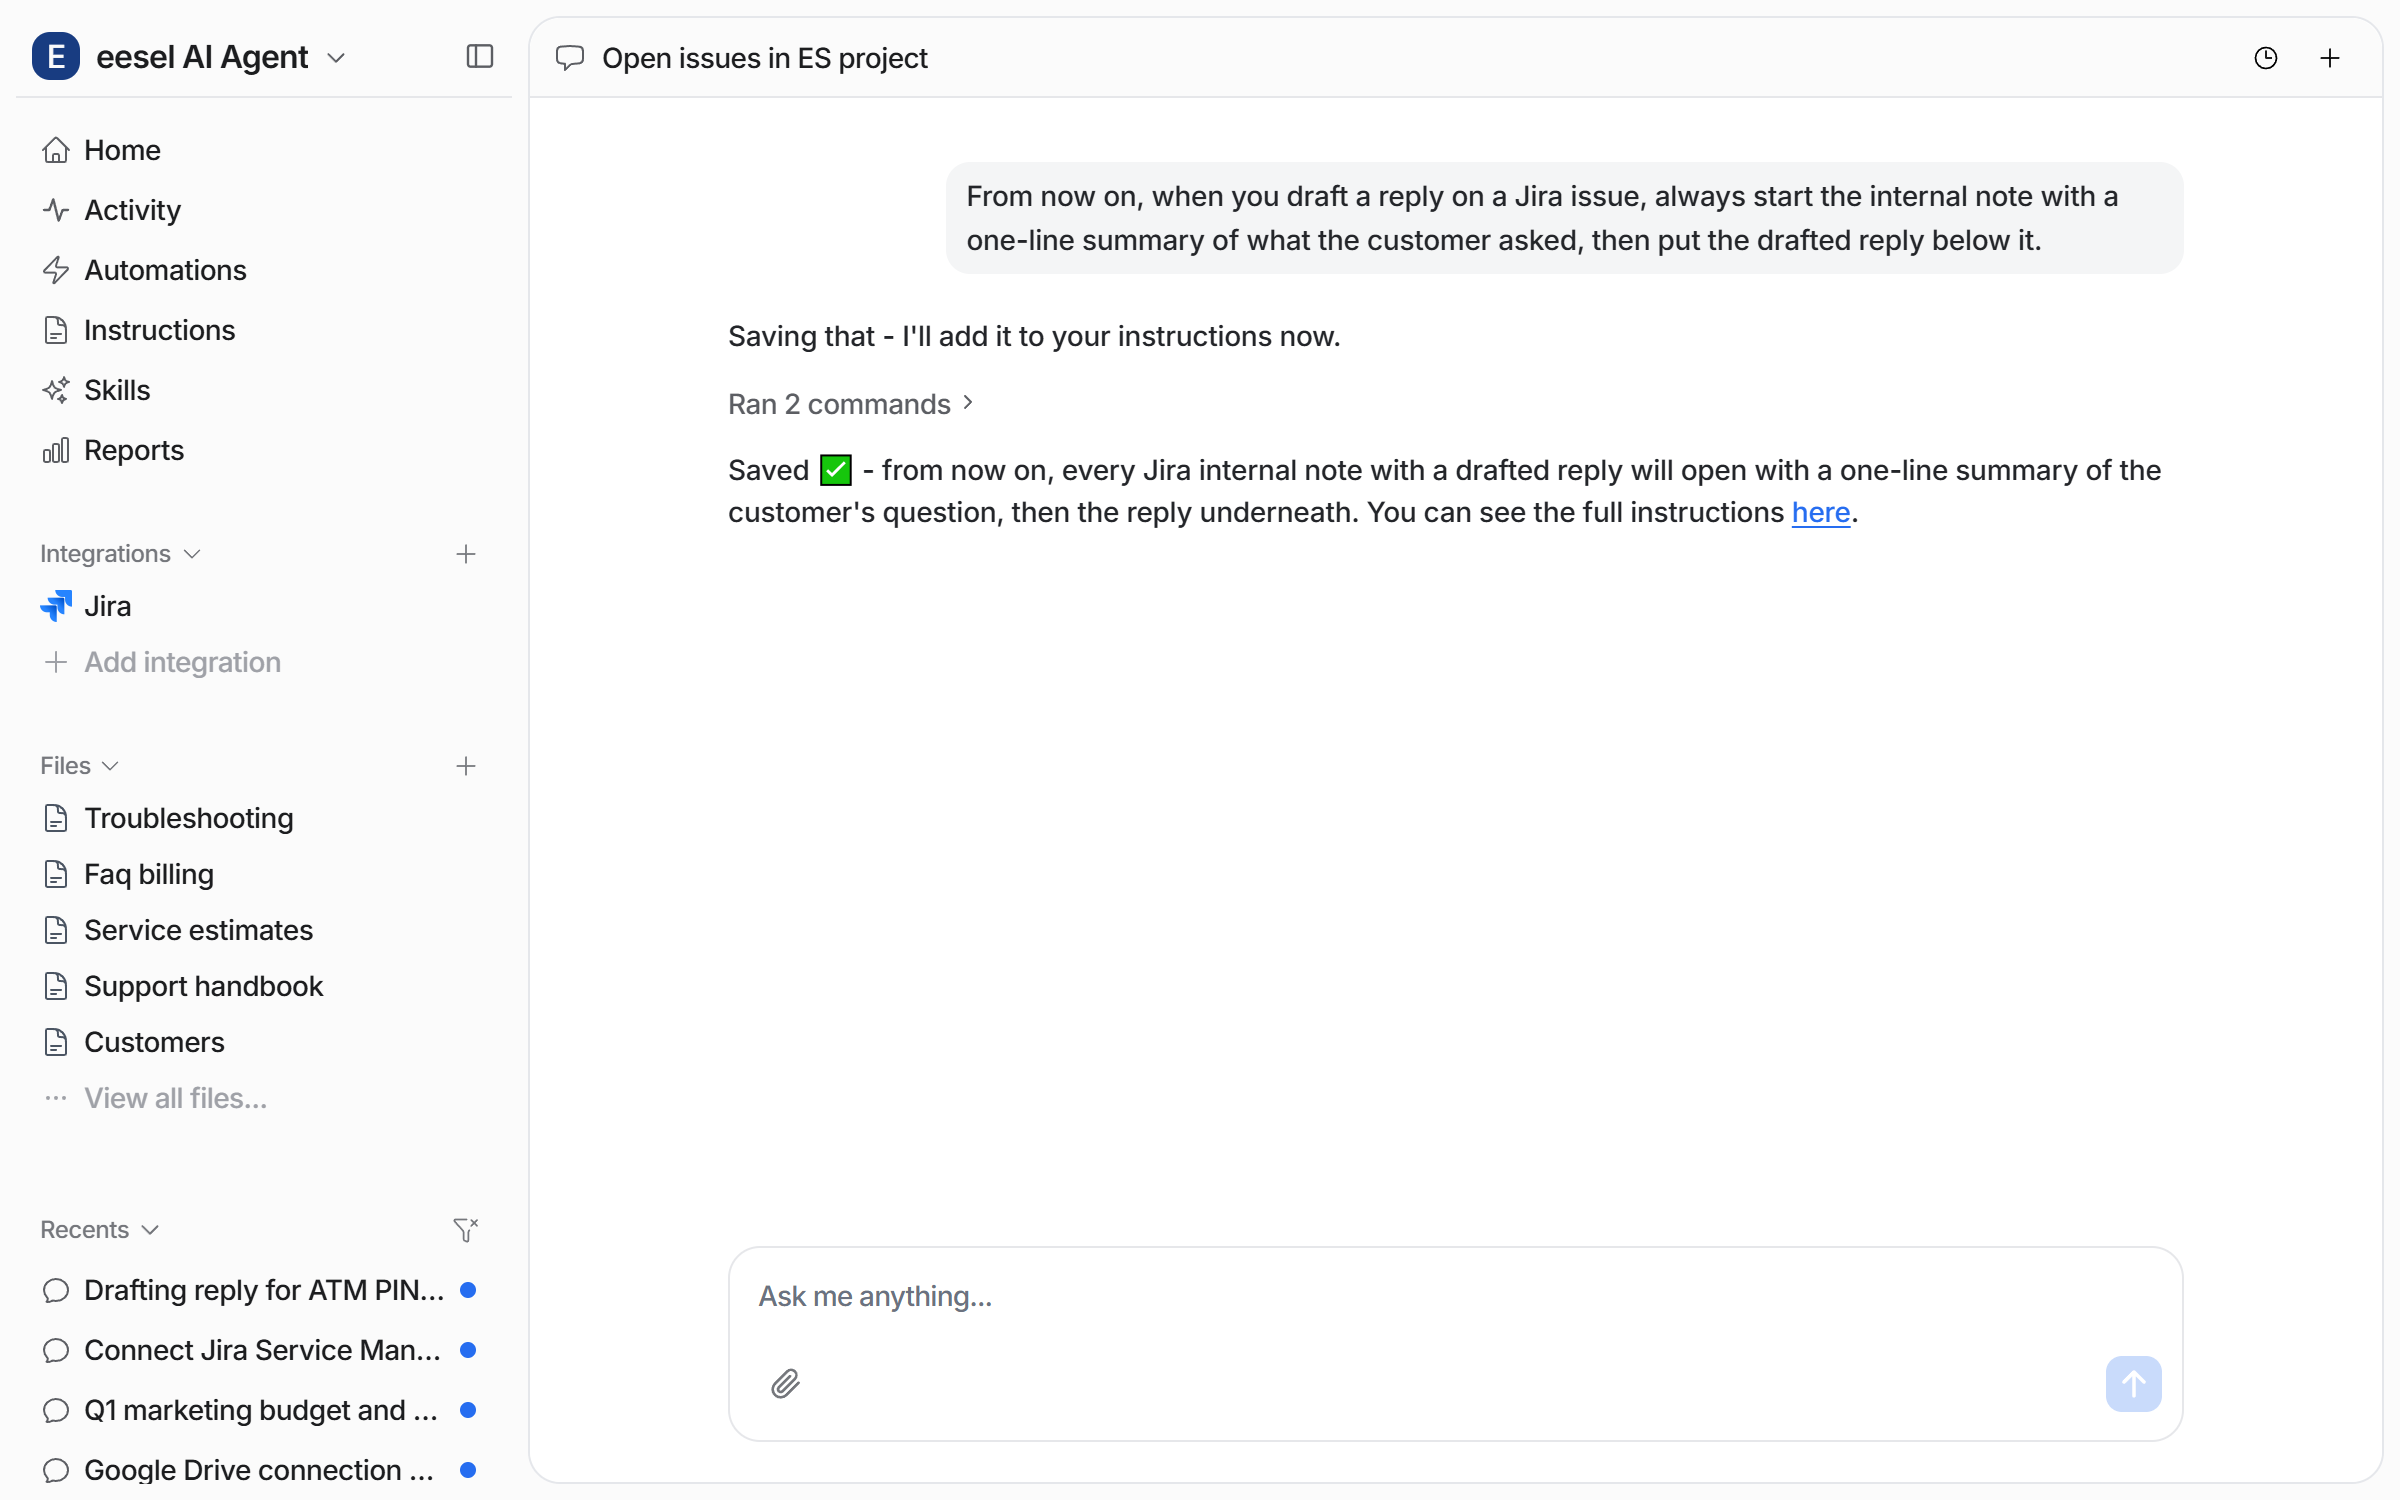Open the full instructions 'here' link

click(1821, 512)
